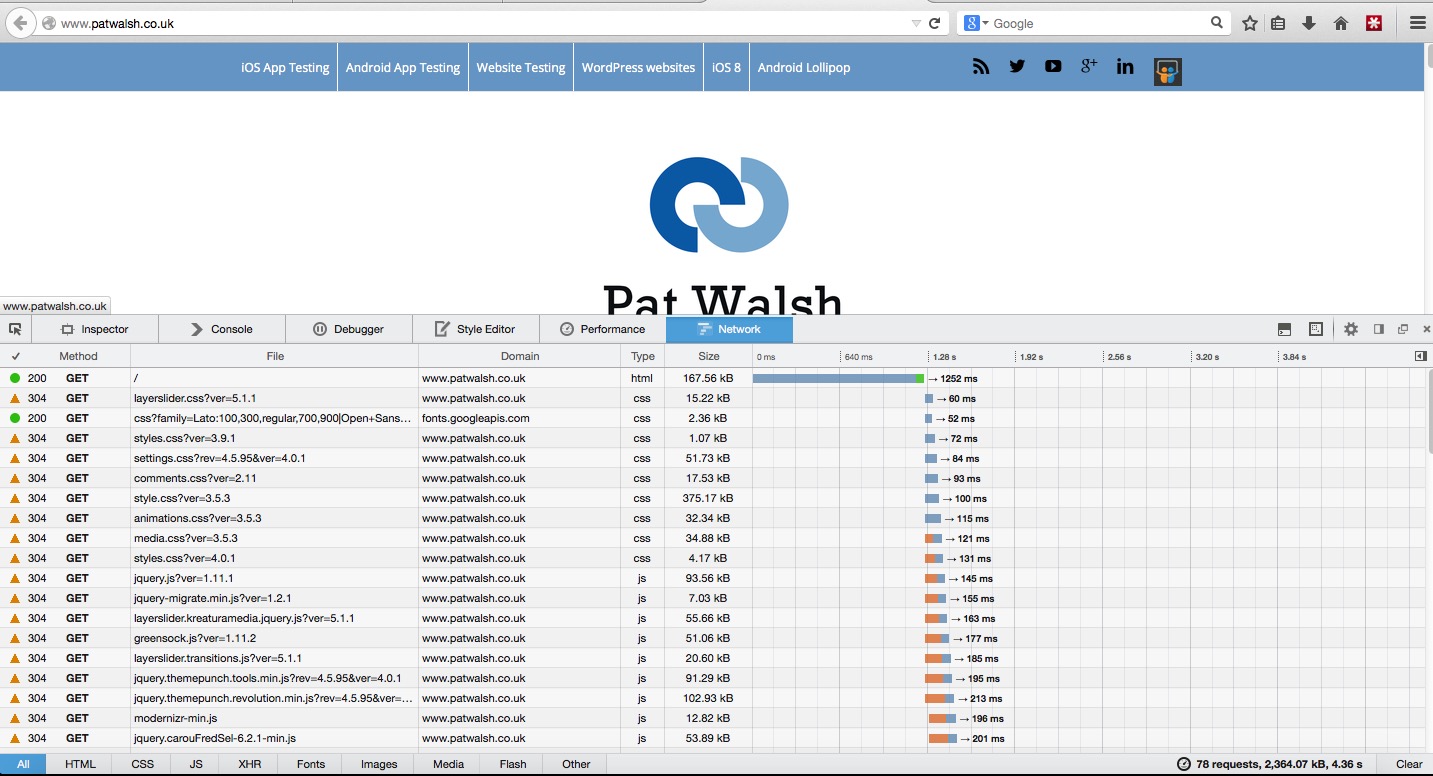1433x776 pixels.
Task: Filter requests by XHR
Action: coord(250,764)
